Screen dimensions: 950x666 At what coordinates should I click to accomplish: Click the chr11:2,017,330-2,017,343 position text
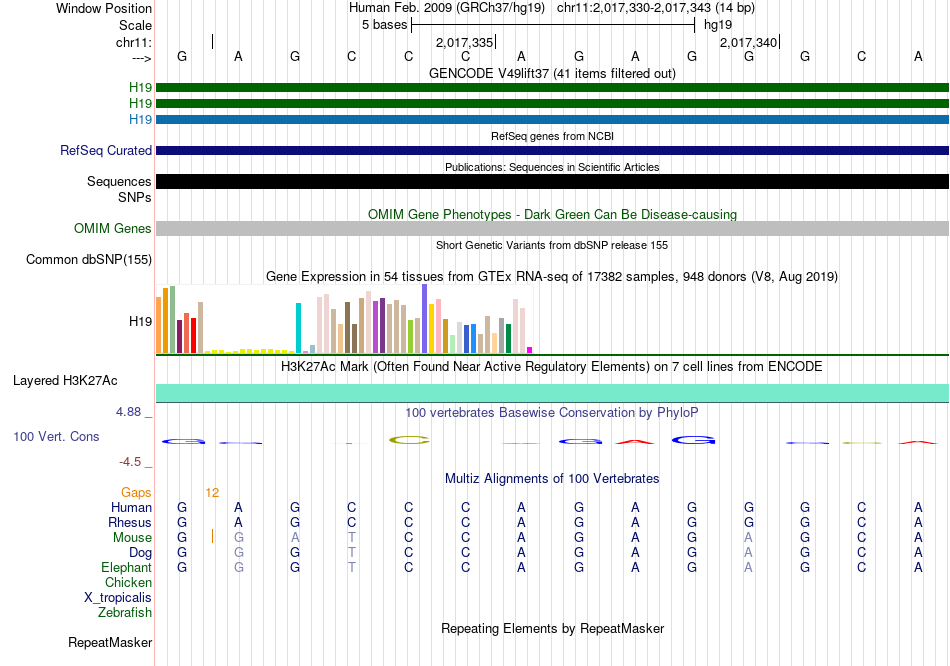[x=656, y=8]
